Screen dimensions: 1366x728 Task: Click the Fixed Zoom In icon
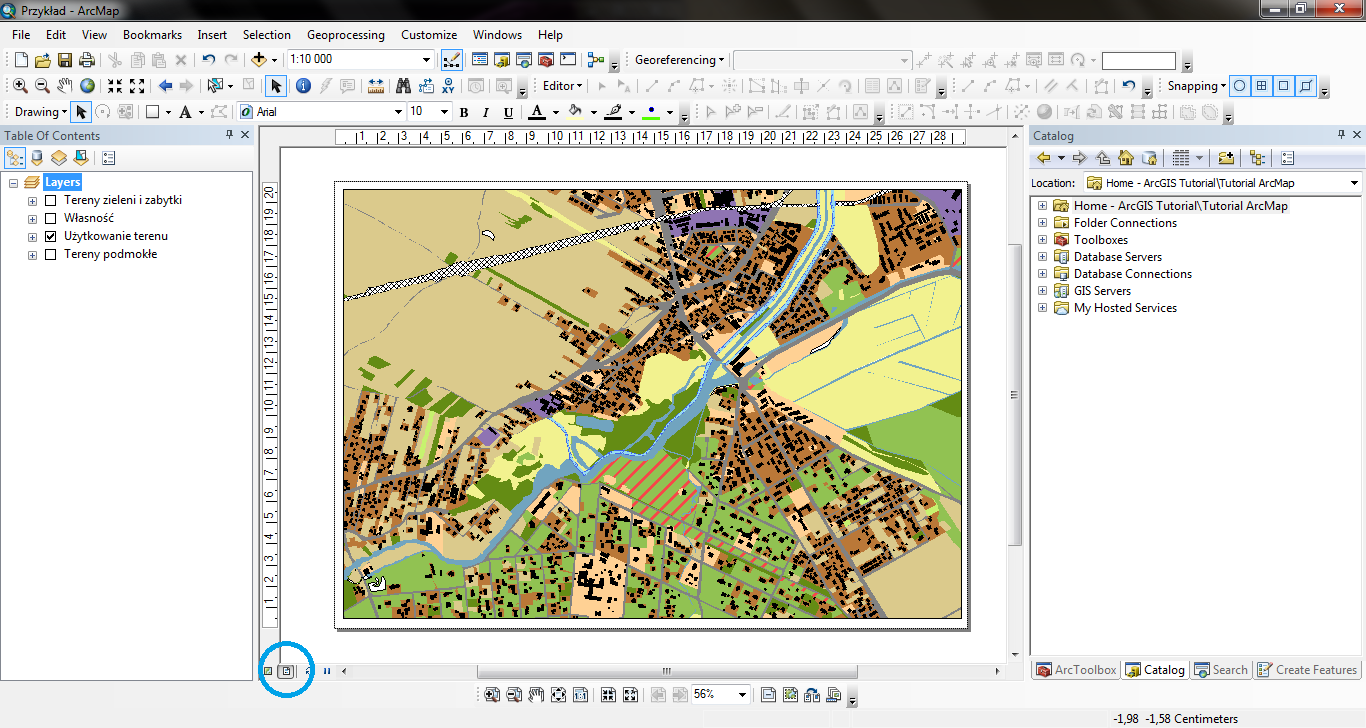click(x=115, y=86)
